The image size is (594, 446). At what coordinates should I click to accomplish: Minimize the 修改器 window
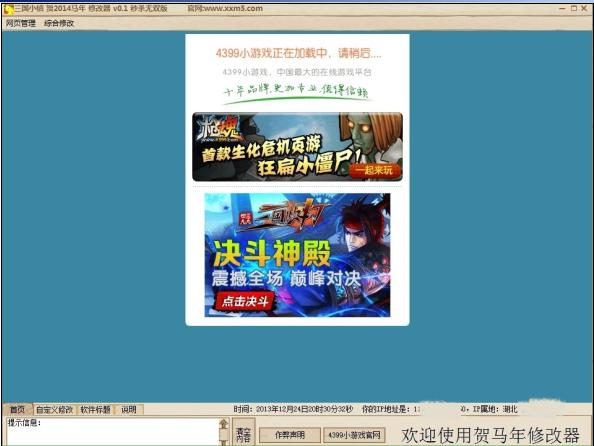563,8
